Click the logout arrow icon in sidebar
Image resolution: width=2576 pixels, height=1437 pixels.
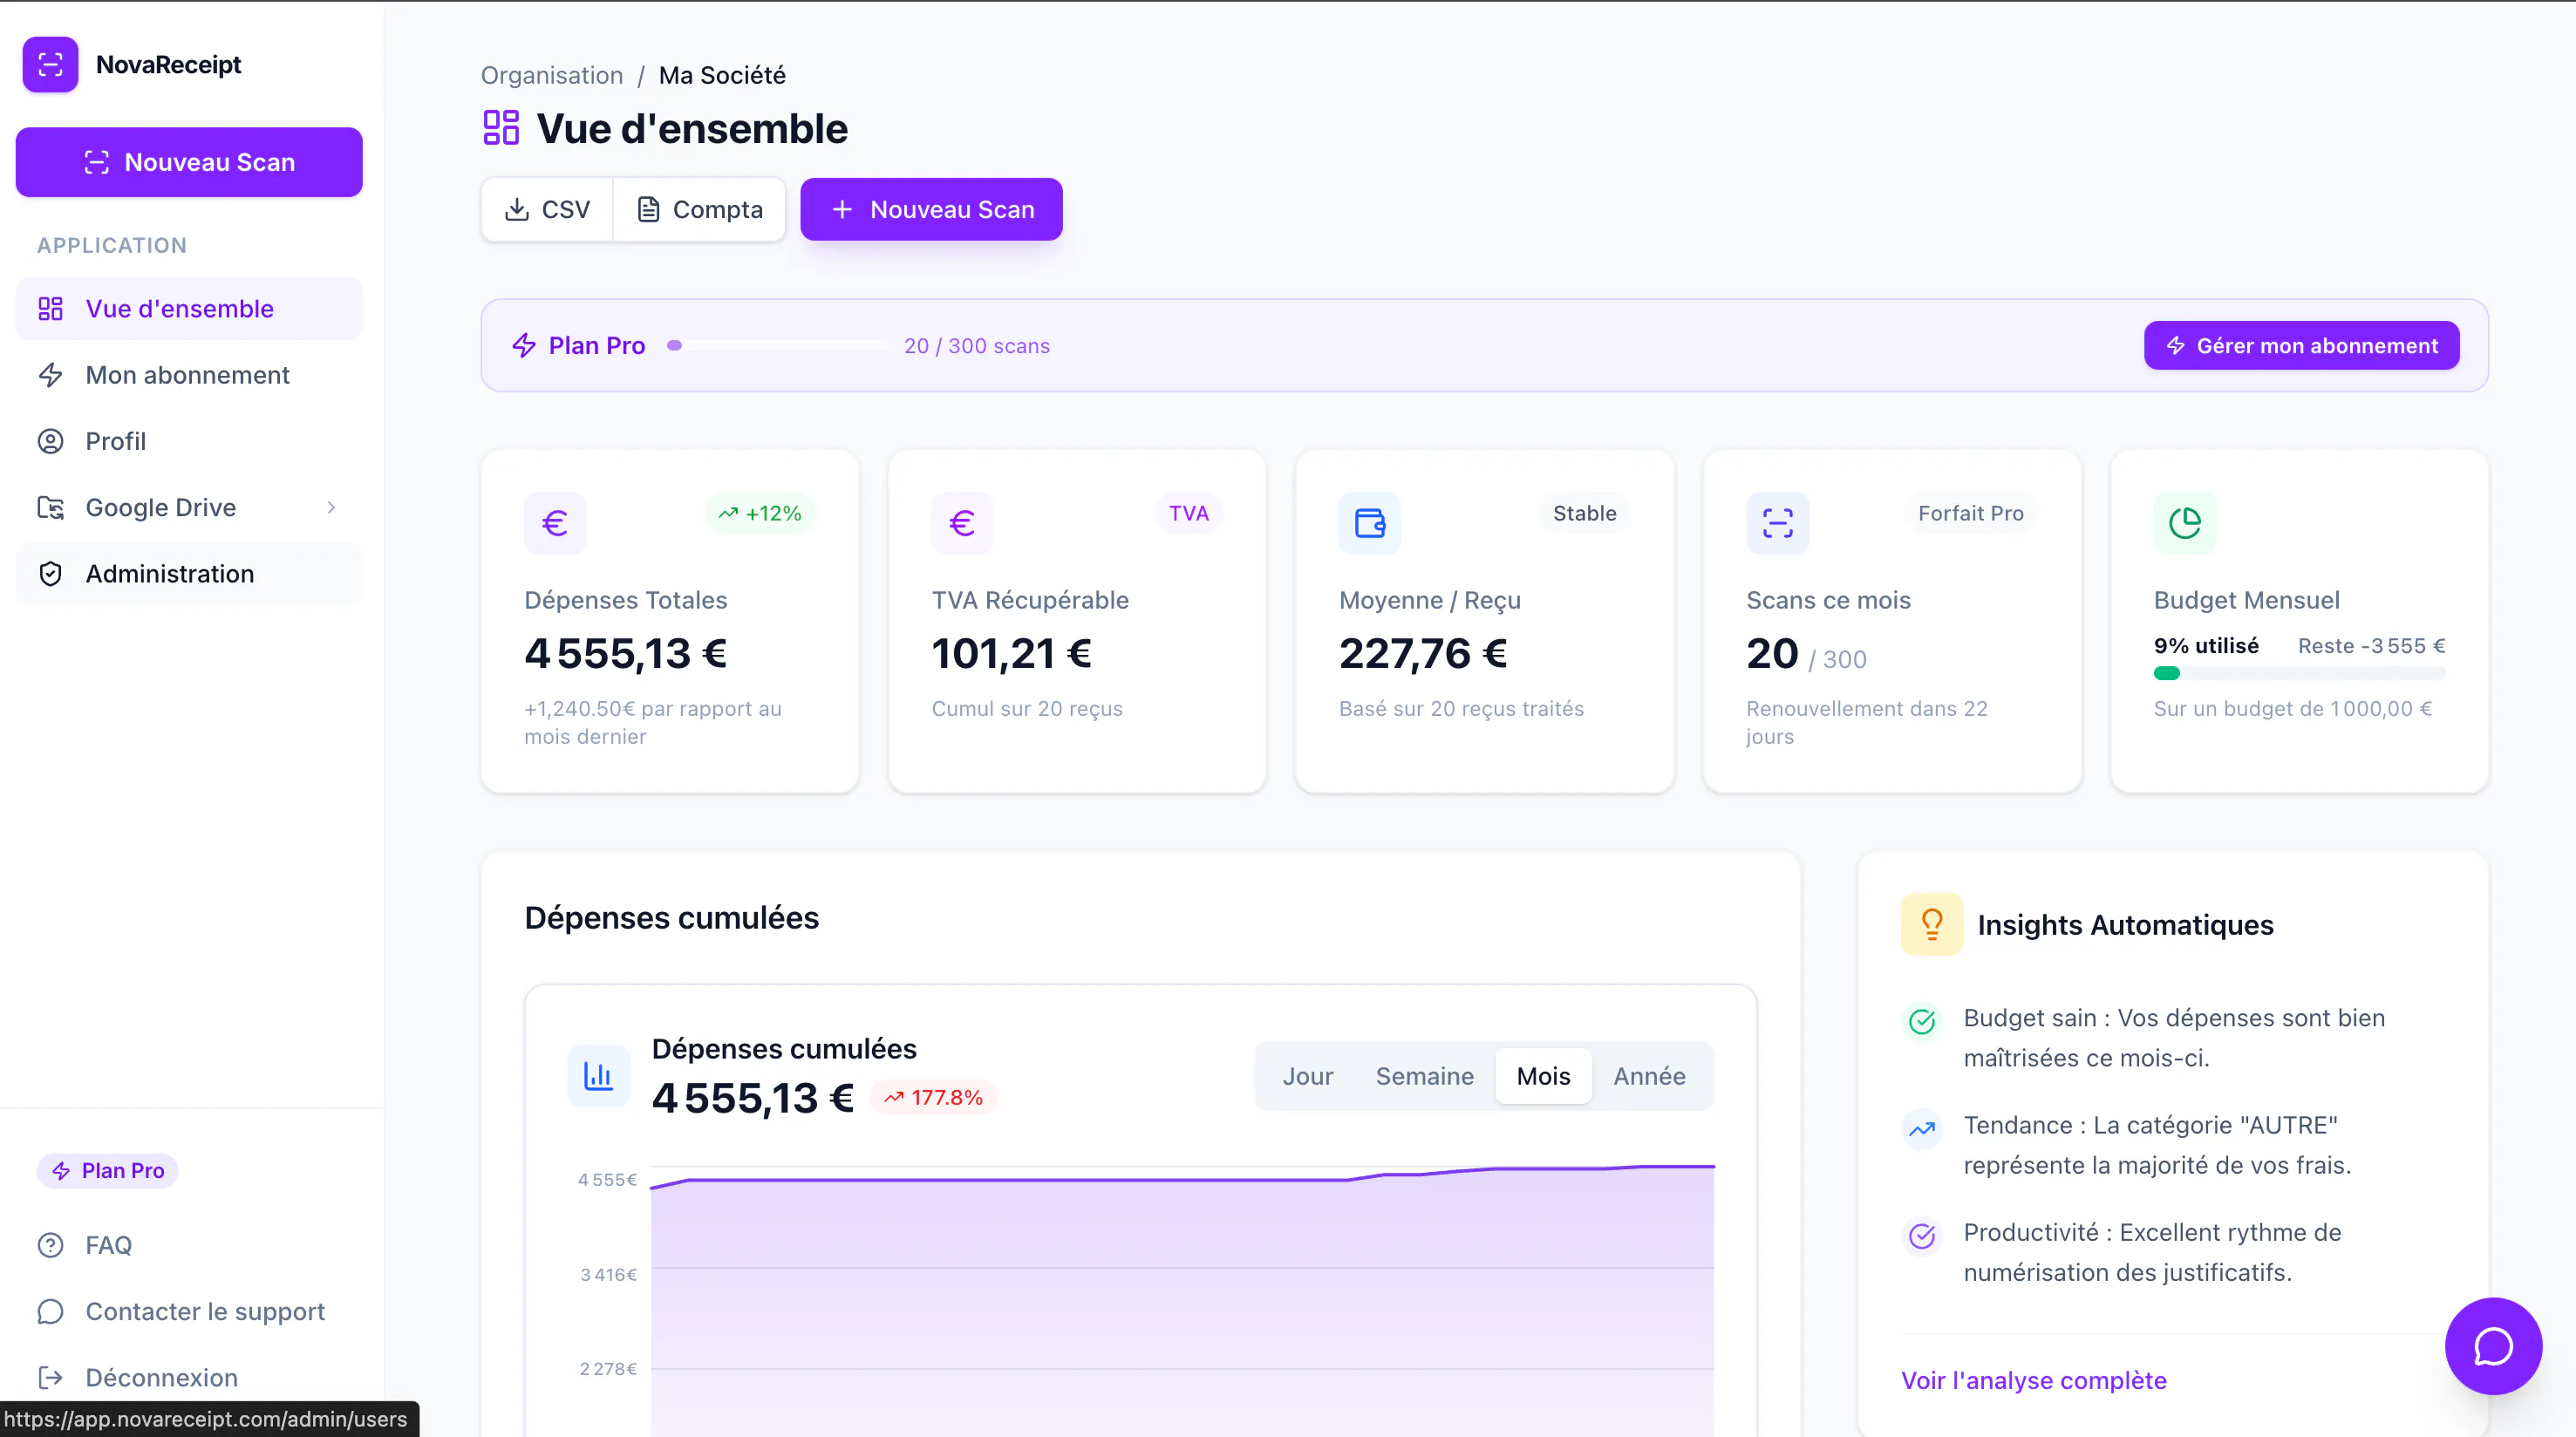click(50, 1378)
